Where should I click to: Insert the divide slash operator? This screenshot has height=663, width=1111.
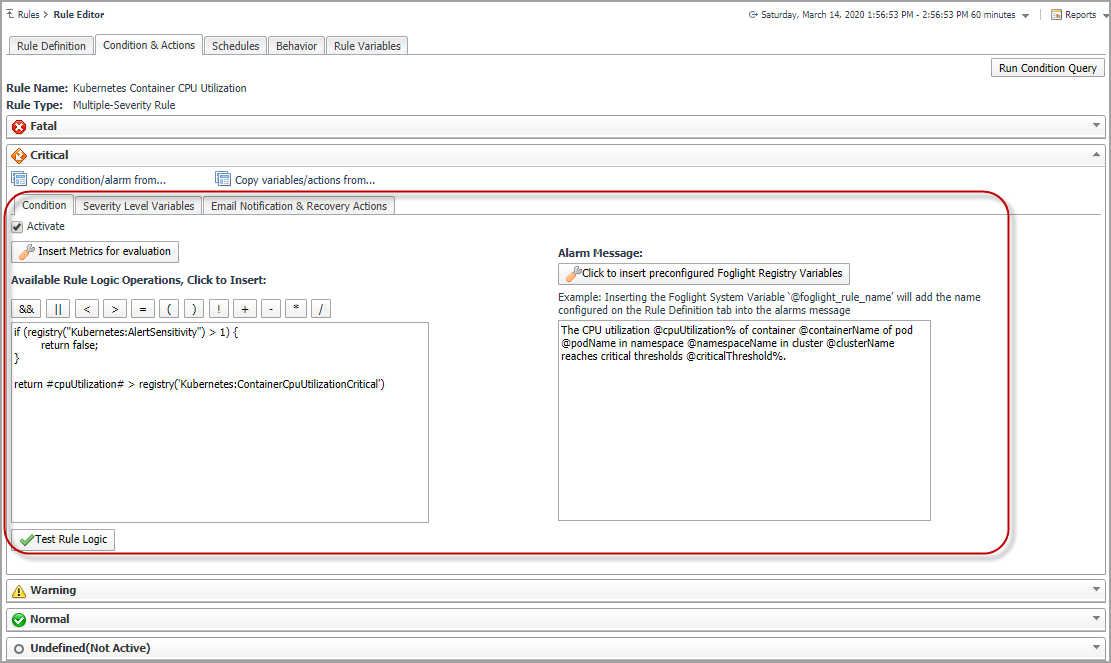(321, 309)
